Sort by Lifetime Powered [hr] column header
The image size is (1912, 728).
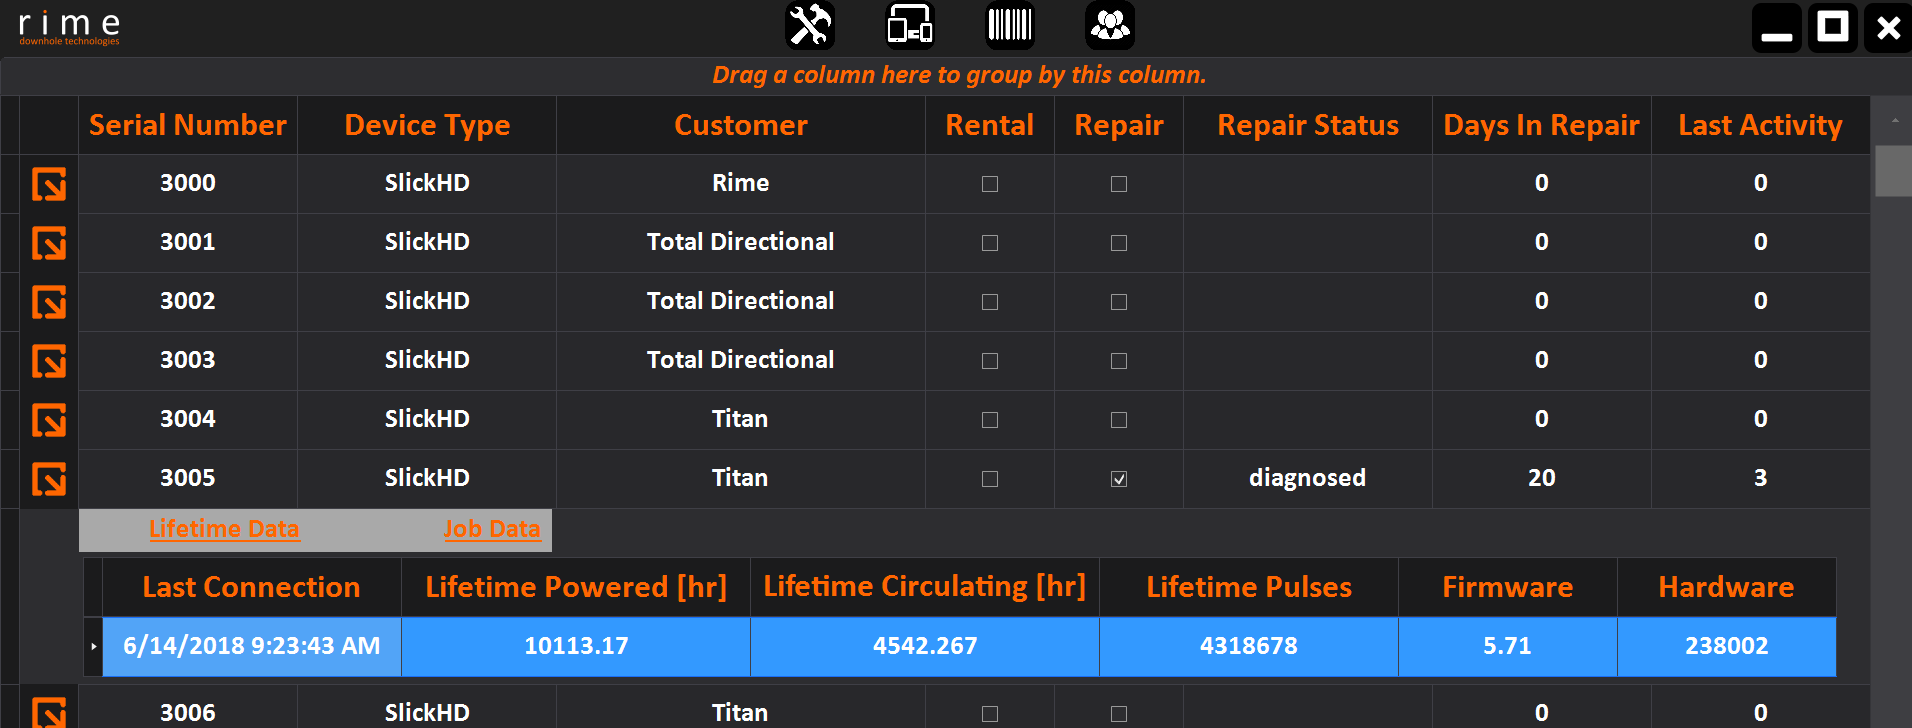576,587
